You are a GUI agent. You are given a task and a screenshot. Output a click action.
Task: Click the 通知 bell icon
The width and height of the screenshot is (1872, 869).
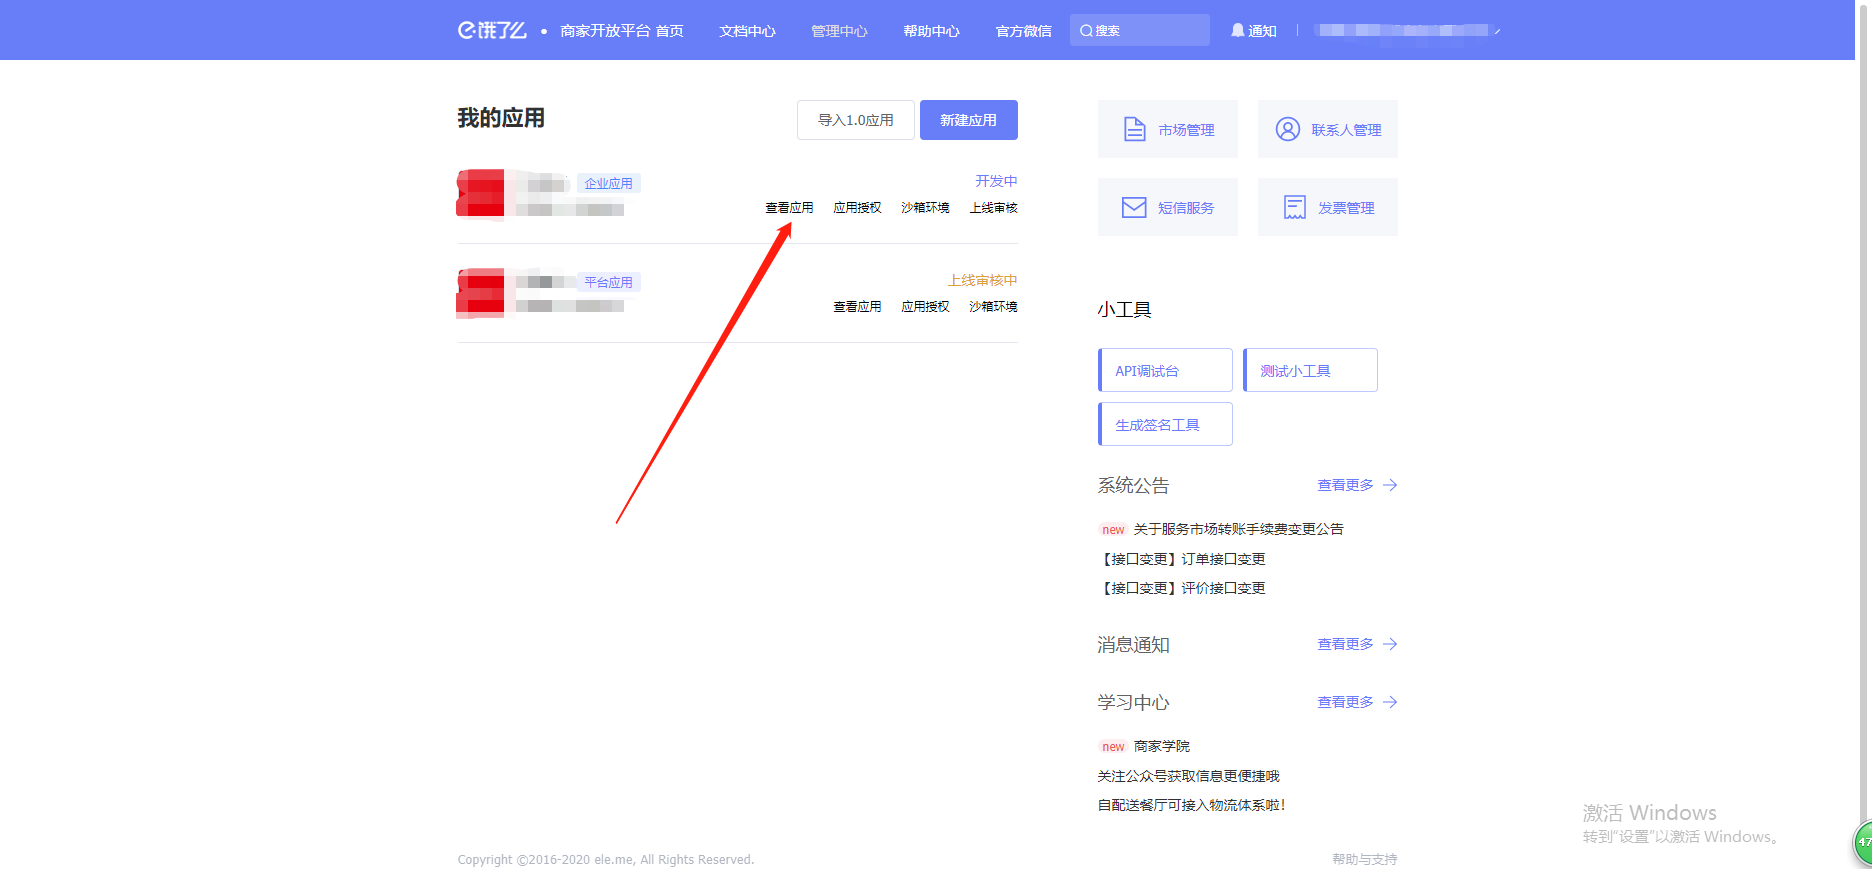[x=1238, y=30]
